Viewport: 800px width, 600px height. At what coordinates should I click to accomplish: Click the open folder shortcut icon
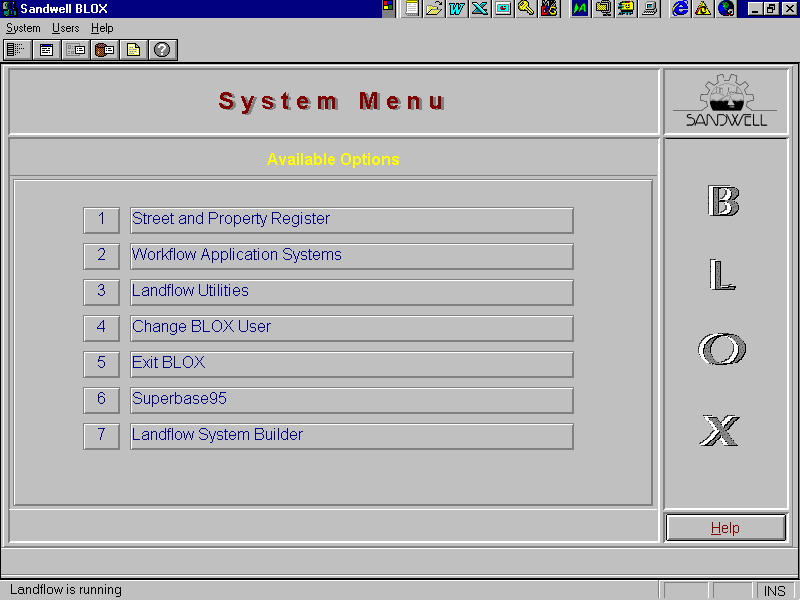[x=434, y=8]
